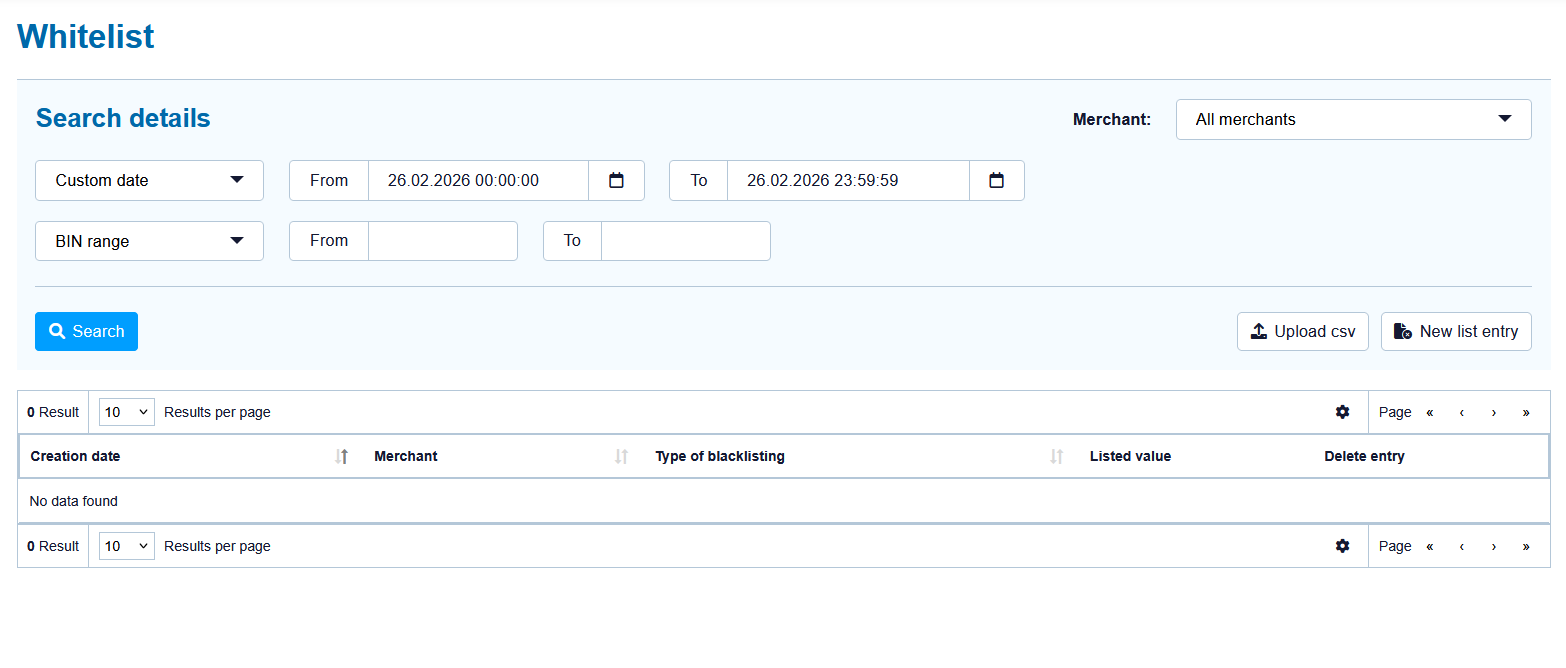Click the Search button
The height and width of the screenshot is (668, 1566).
86,332
